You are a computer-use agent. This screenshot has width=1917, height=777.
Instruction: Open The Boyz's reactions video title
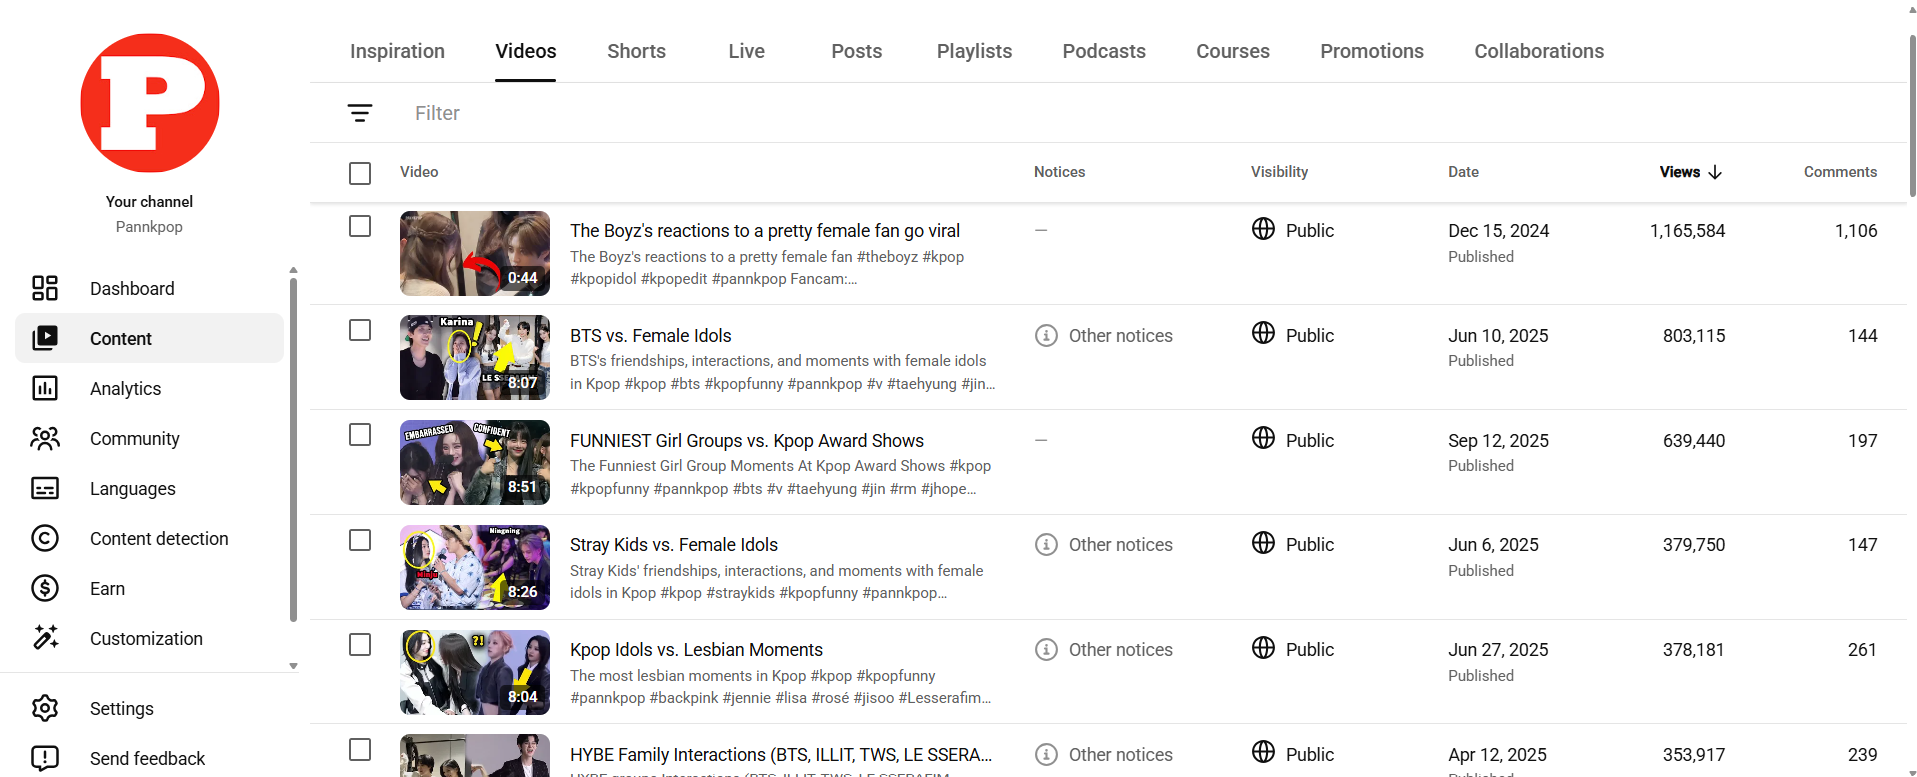click(765, 231)
